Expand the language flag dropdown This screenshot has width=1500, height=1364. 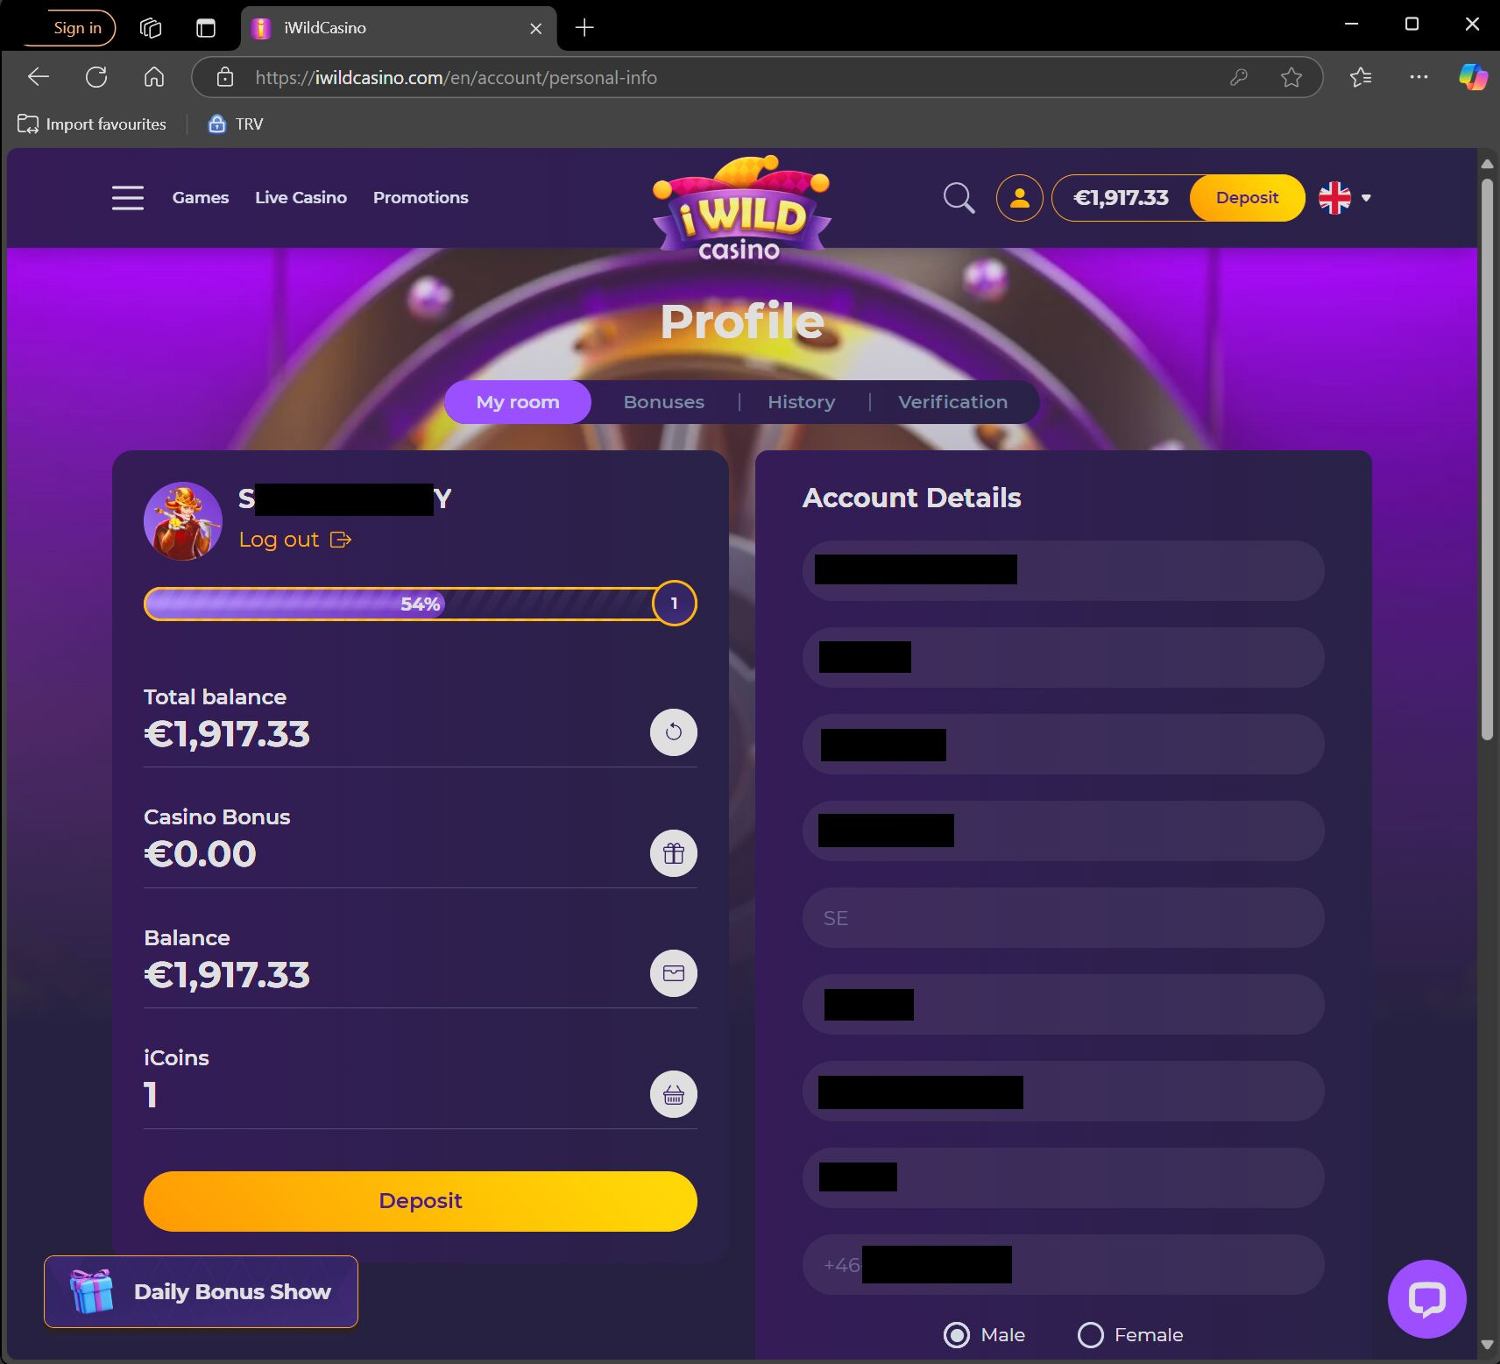click(1345, 198)
